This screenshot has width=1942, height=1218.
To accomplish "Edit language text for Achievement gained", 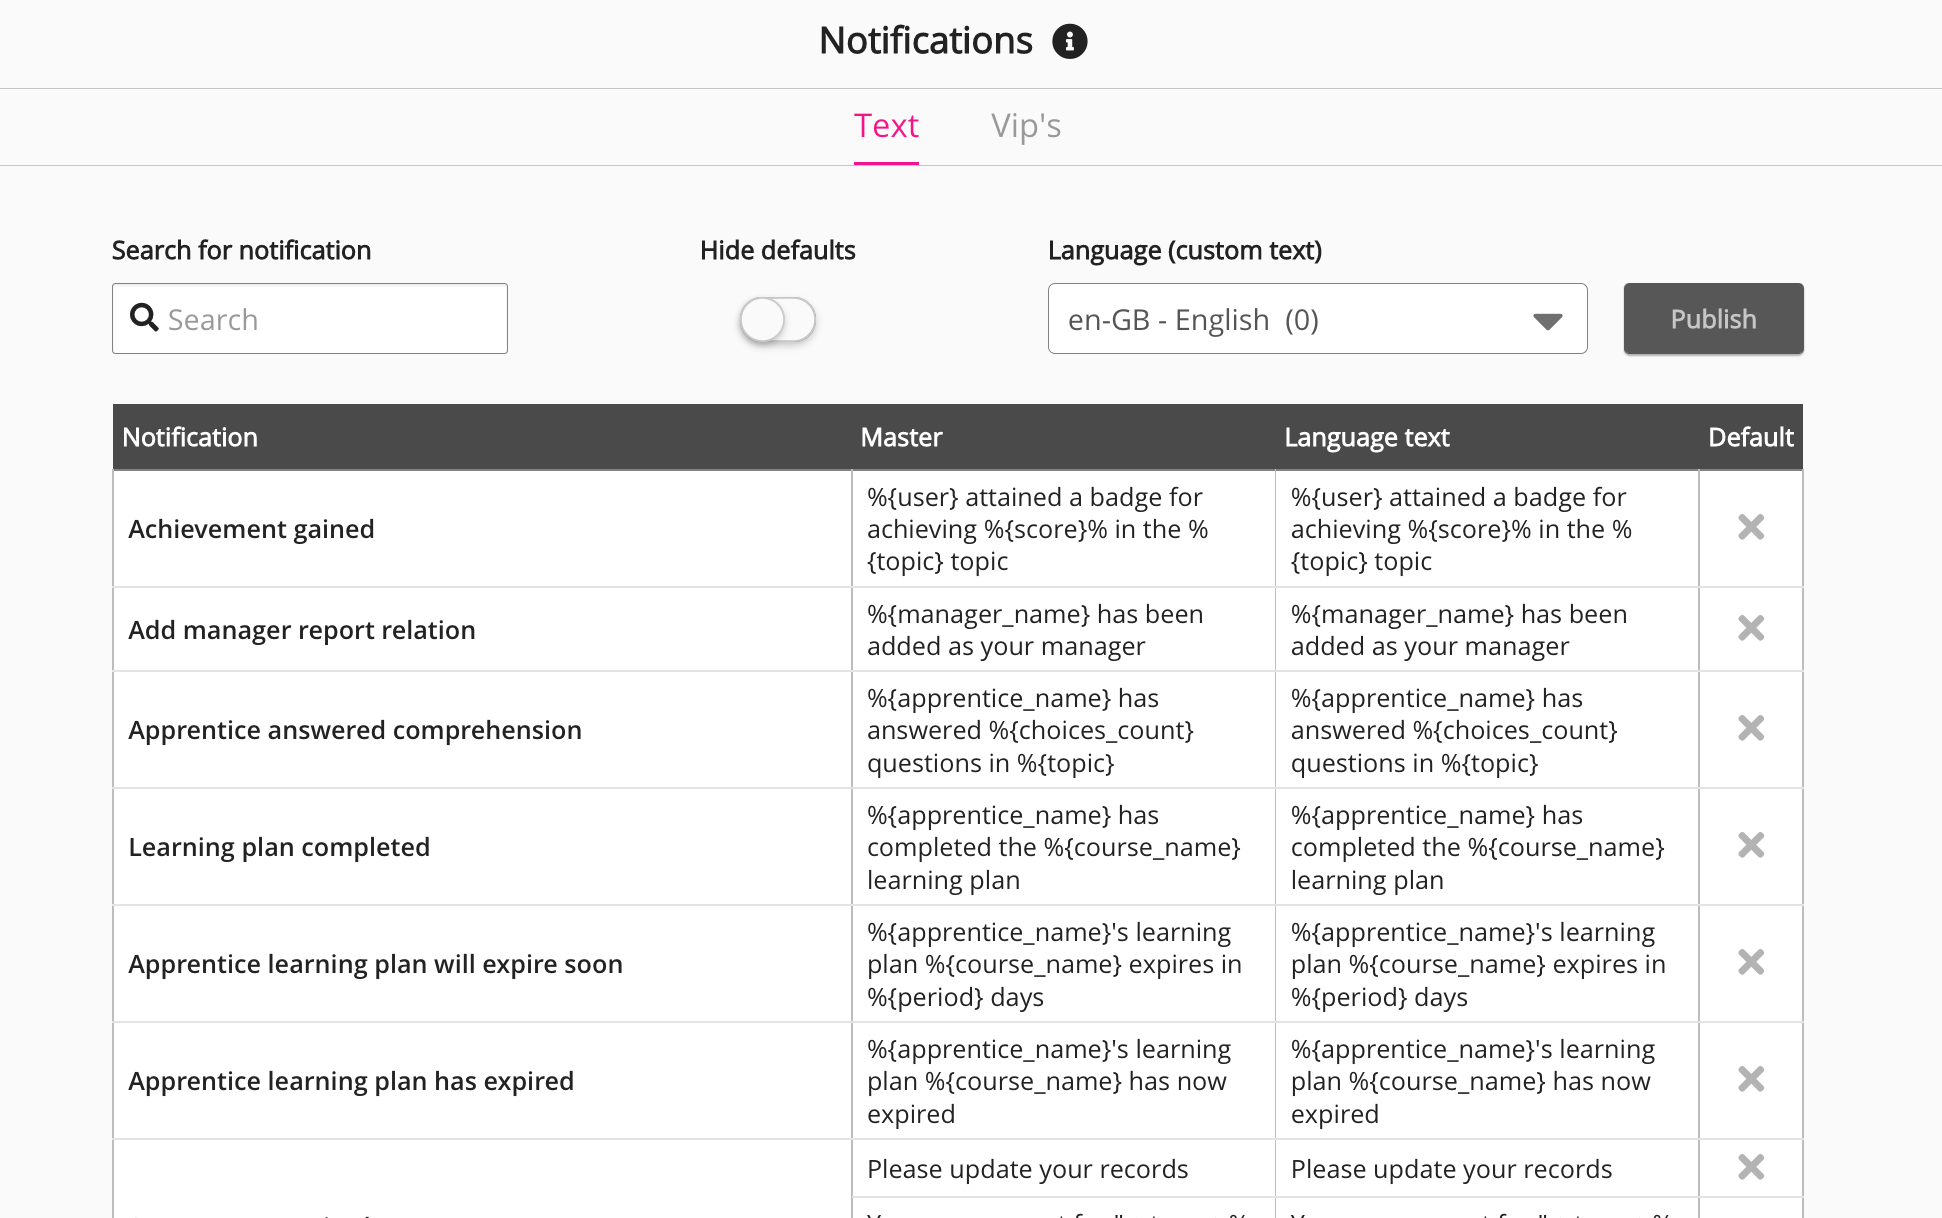I will (x=1485, y=529).
